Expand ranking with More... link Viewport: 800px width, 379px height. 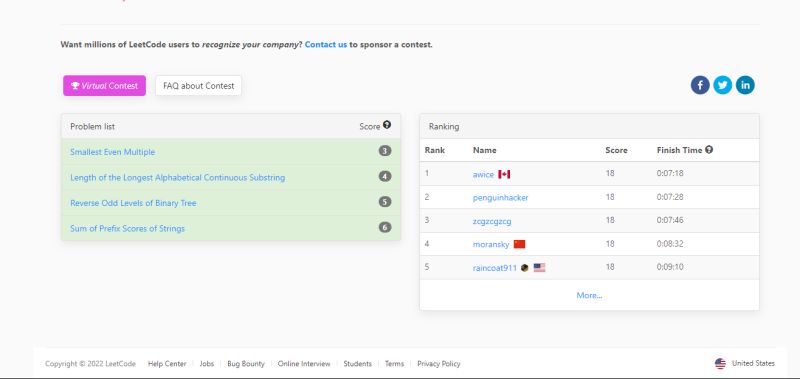coord(589,295)
